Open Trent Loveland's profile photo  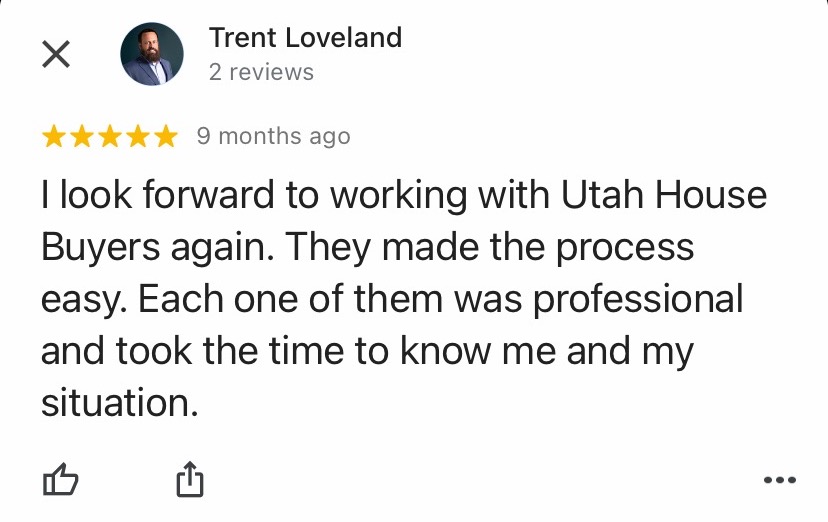tap(152, 54)
